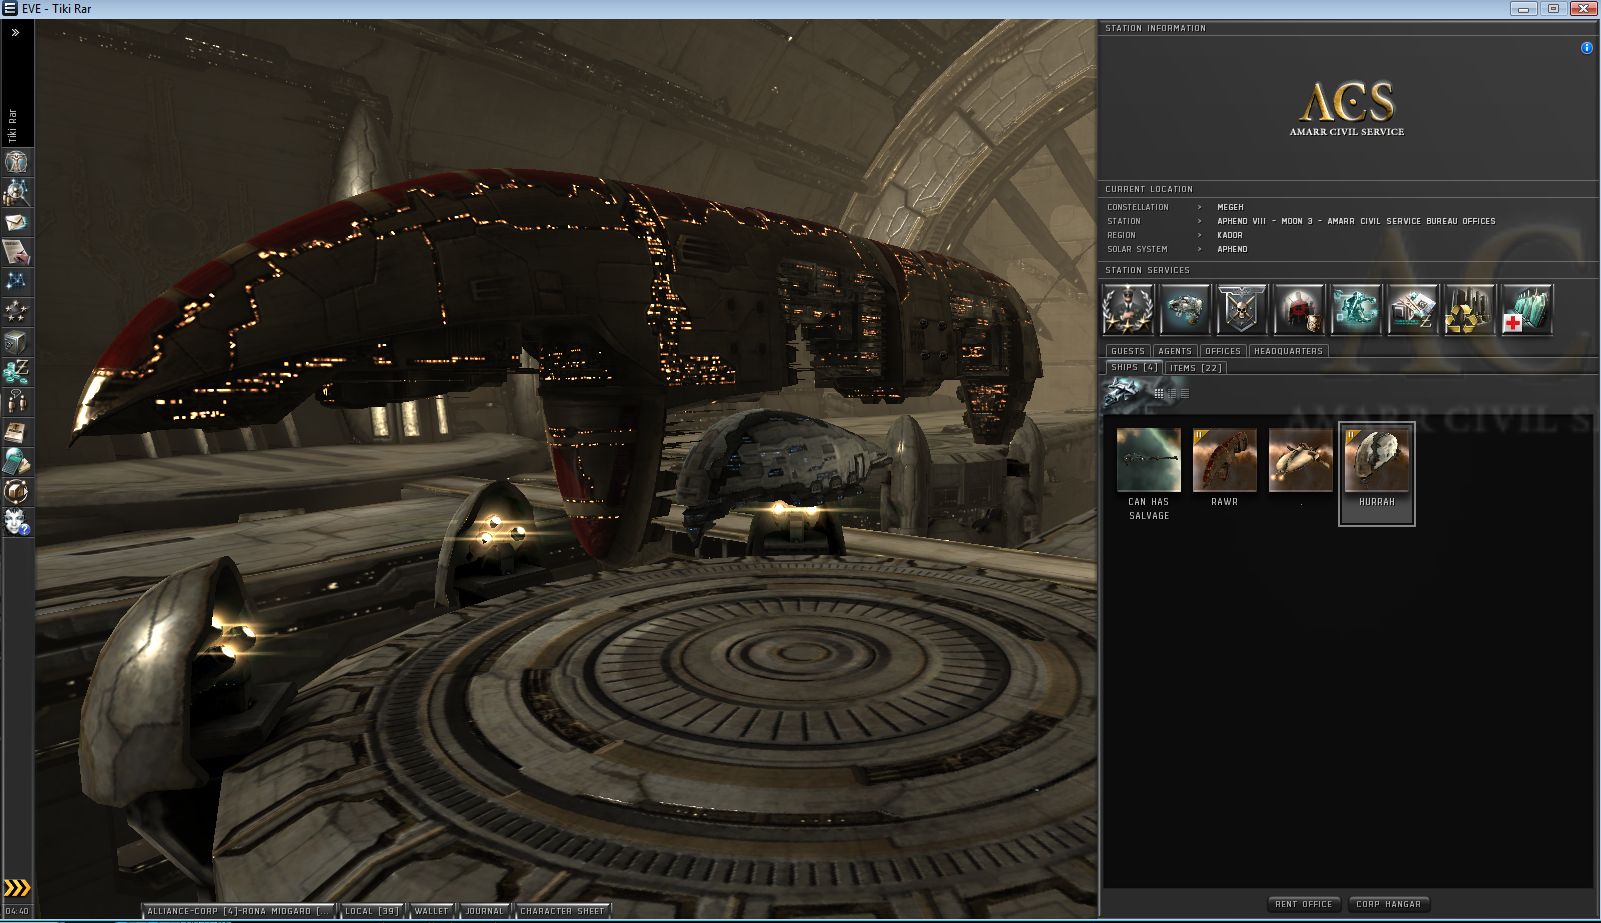Open the Alliance-Corp chat channel tab
1601x923 pixels.
[238, 911]
